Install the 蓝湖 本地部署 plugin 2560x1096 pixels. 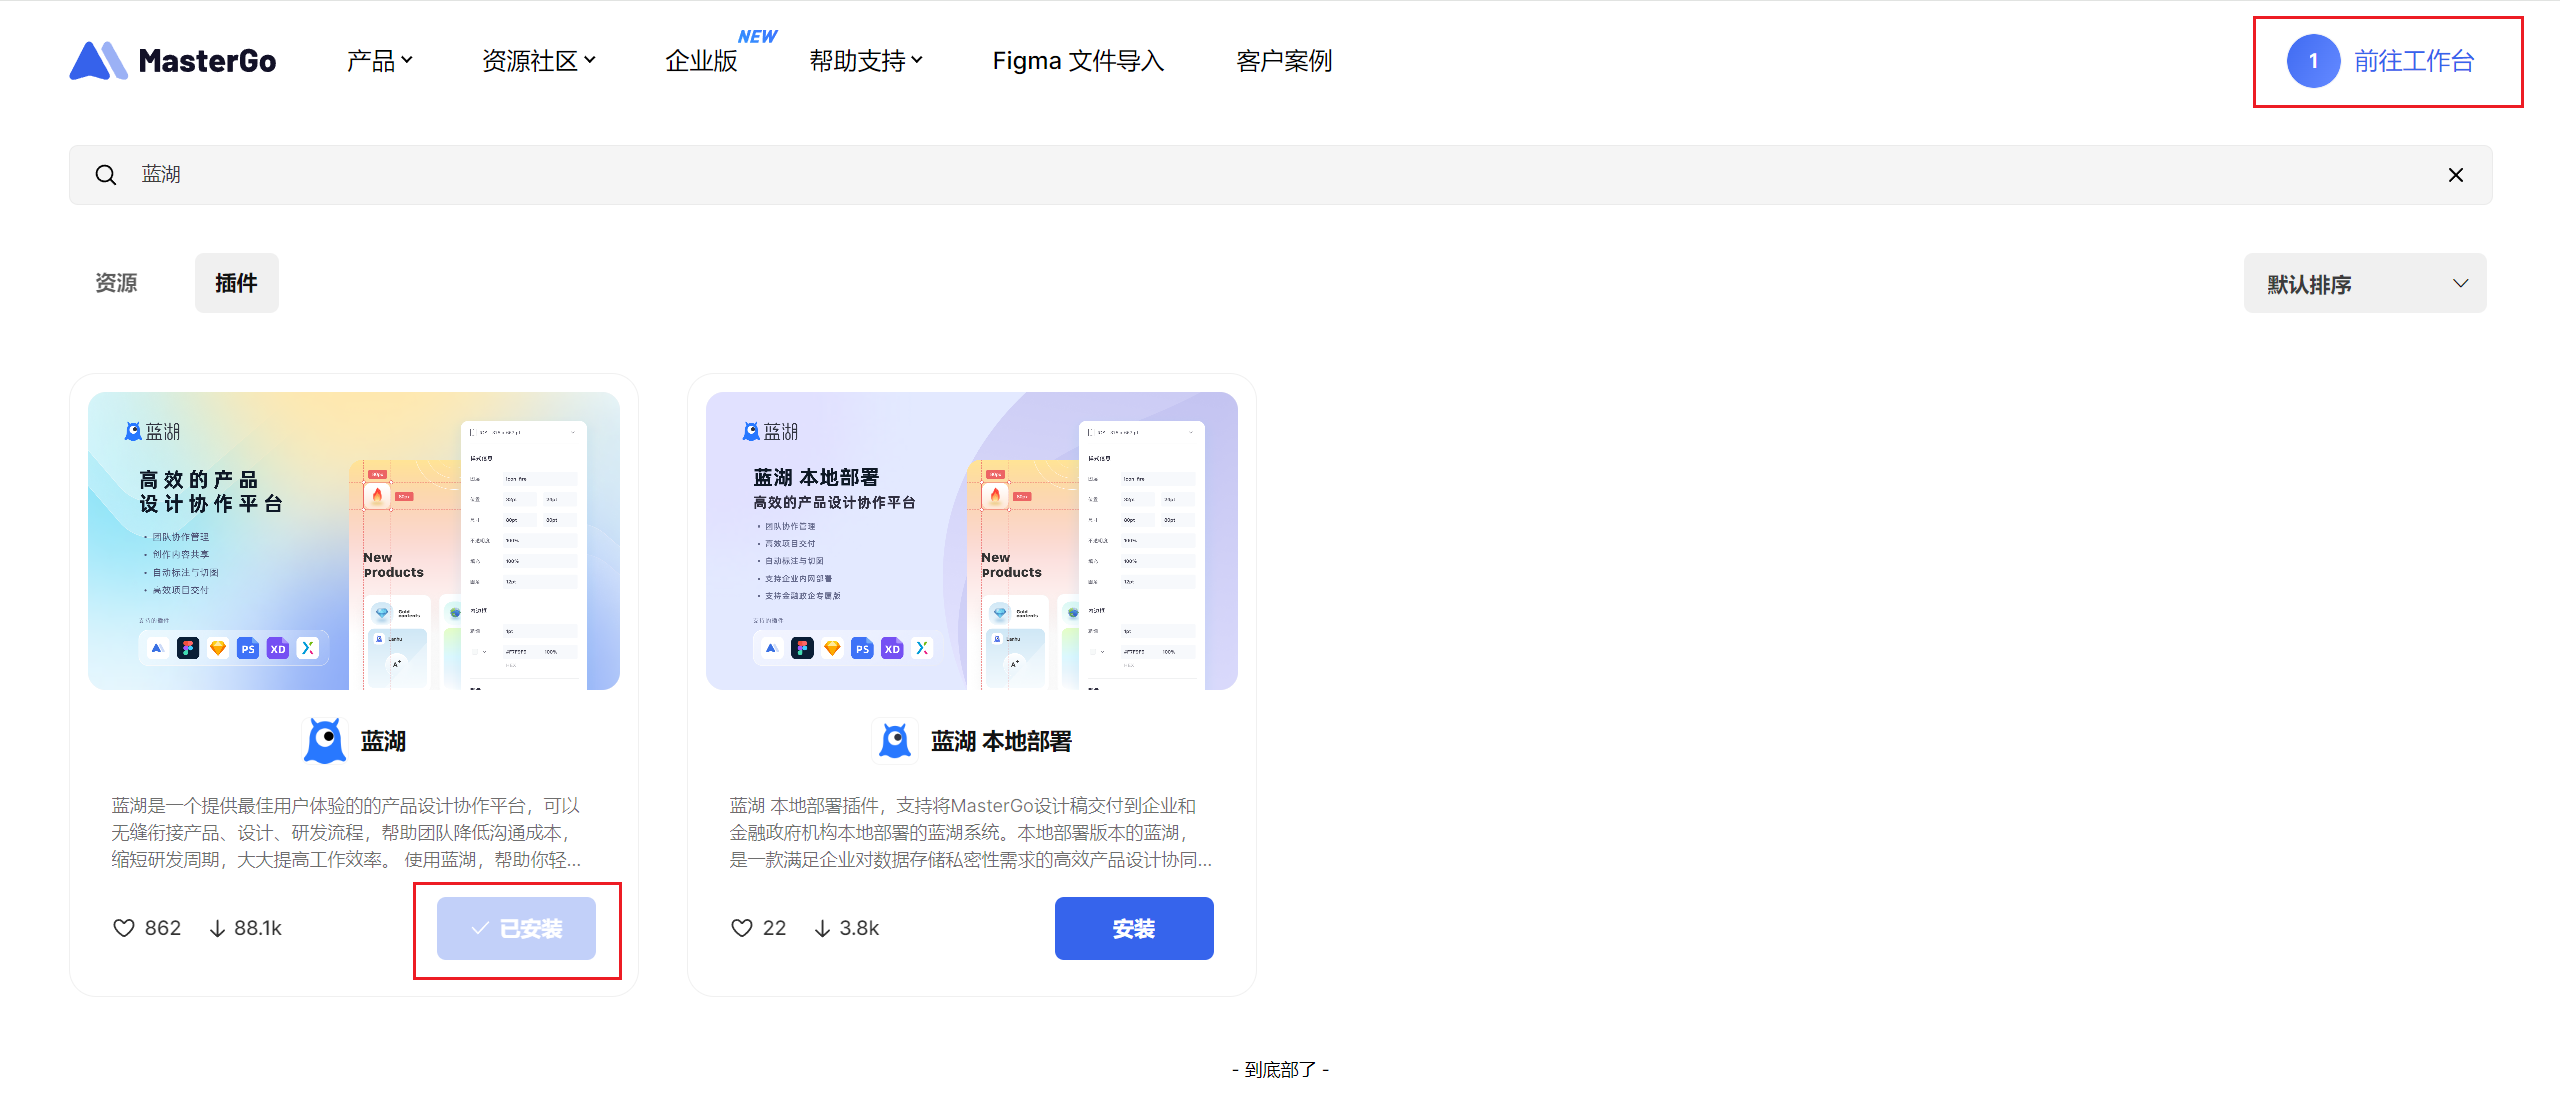1134,928
